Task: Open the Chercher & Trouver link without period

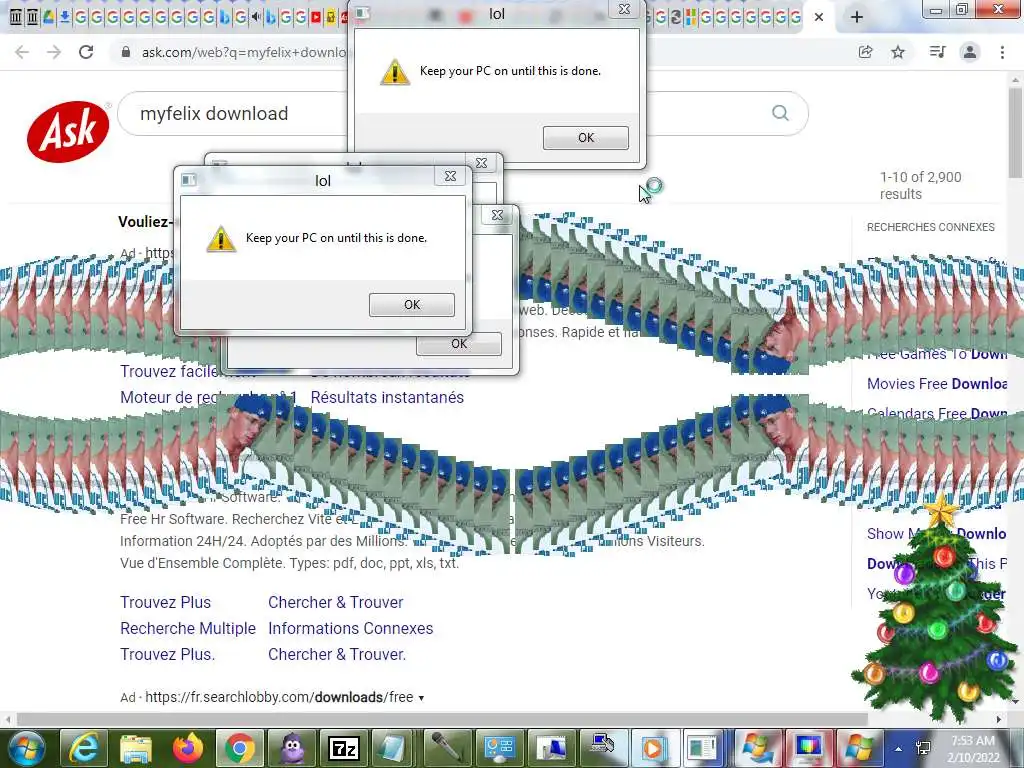Action: (336, 602)
